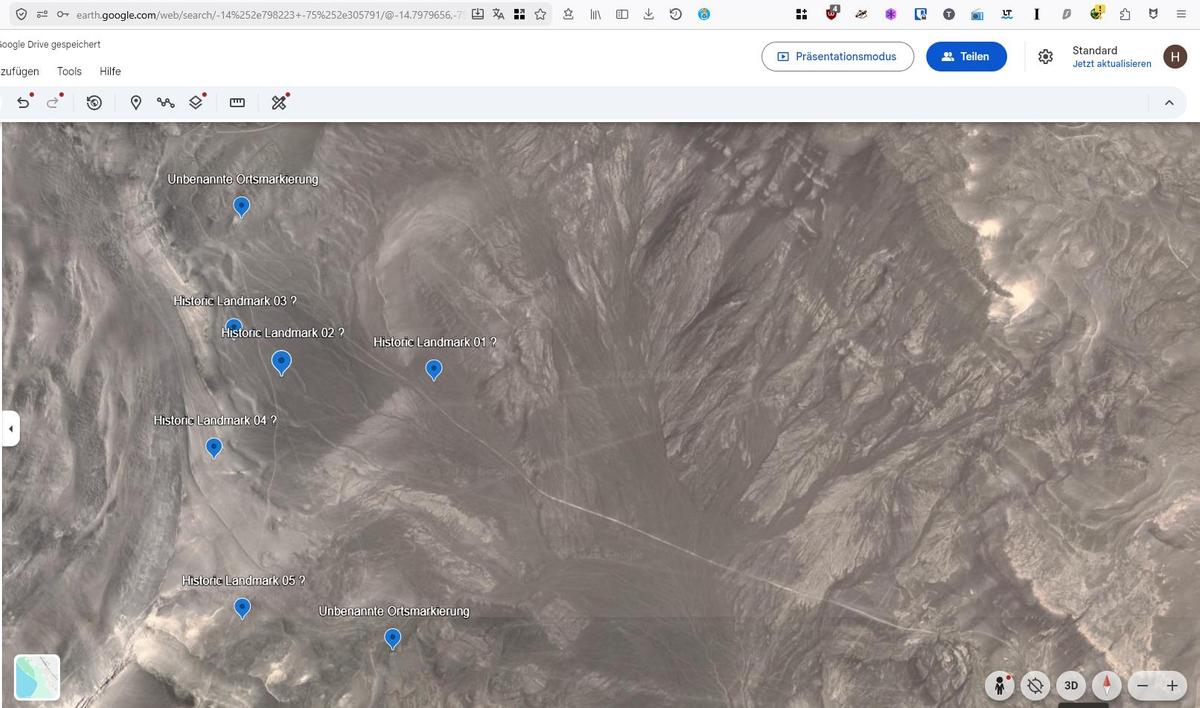Open the Hilfe menu

point(110,71)
